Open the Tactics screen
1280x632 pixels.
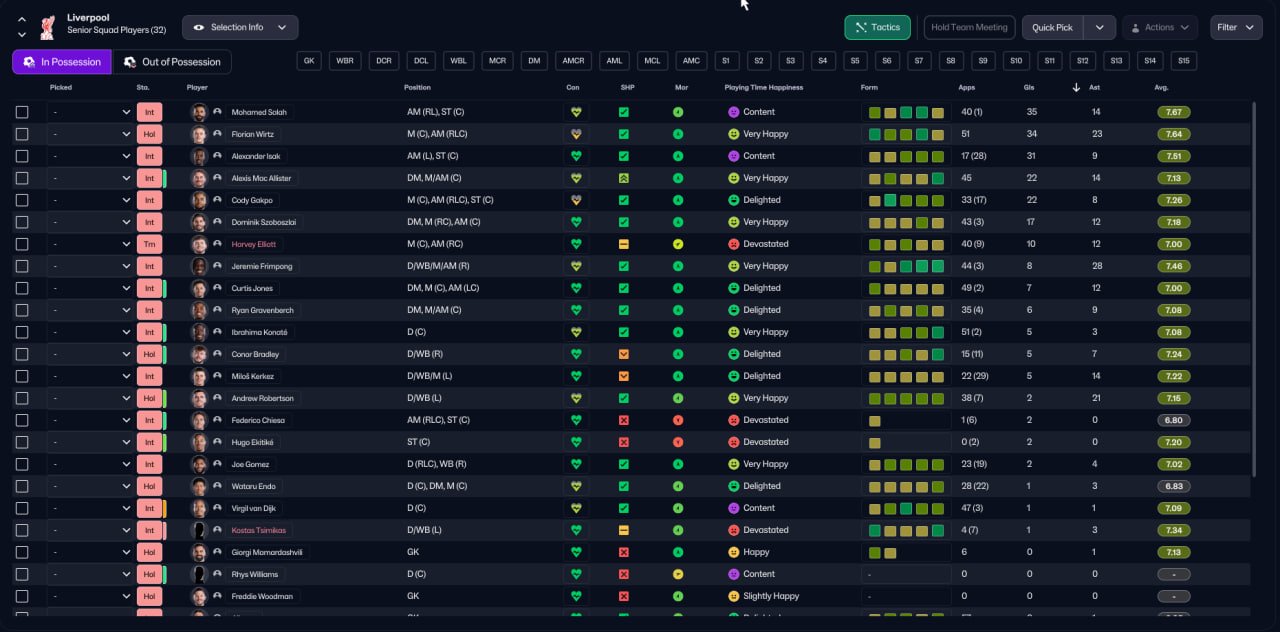[x=877, y=28]
